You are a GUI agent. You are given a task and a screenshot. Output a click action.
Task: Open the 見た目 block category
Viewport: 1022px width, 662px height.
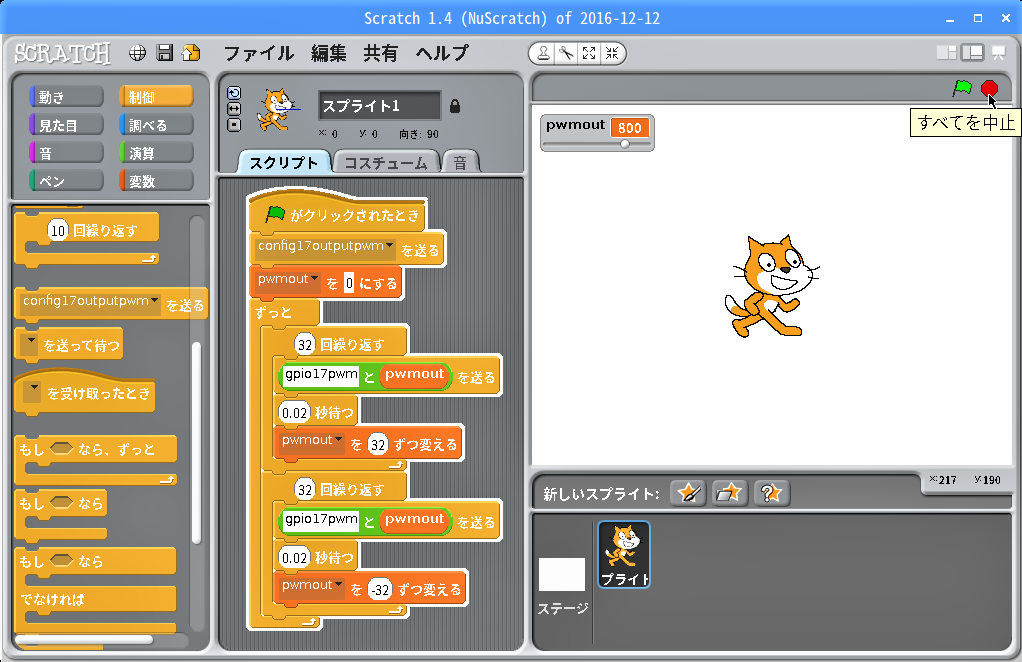[x=66, y=125]
